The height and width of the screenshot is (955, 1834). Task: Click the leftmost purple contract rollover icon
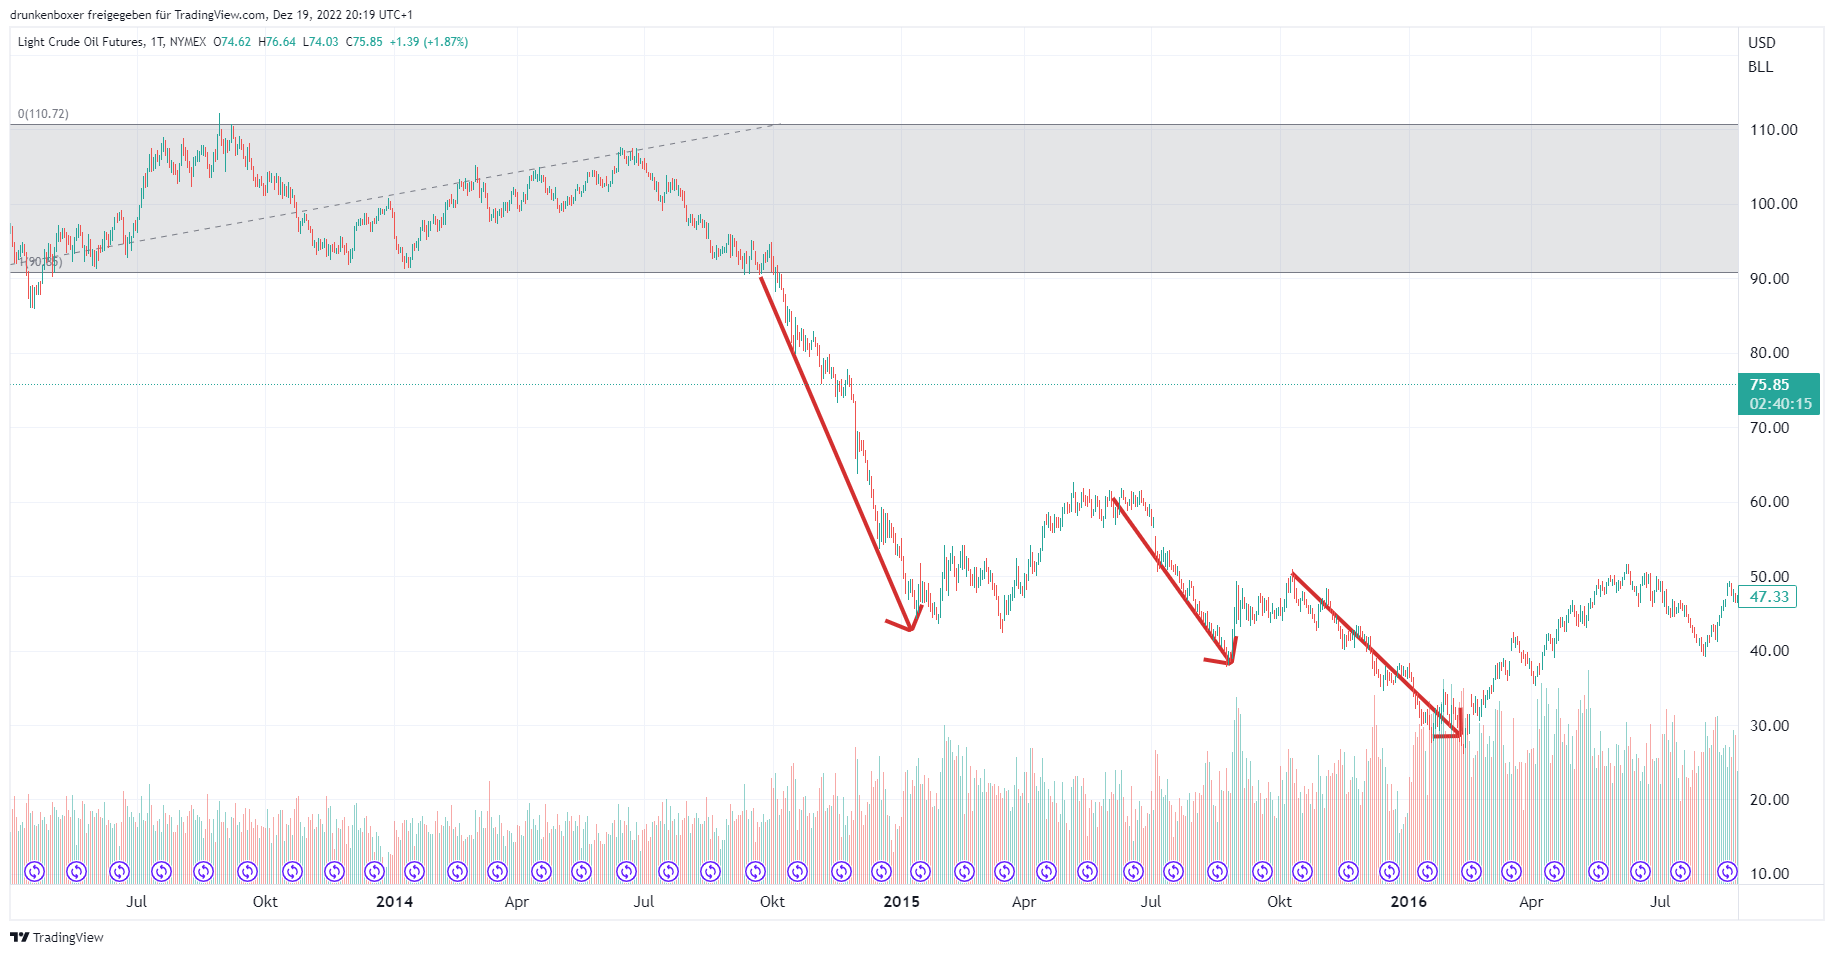(35, 872)
